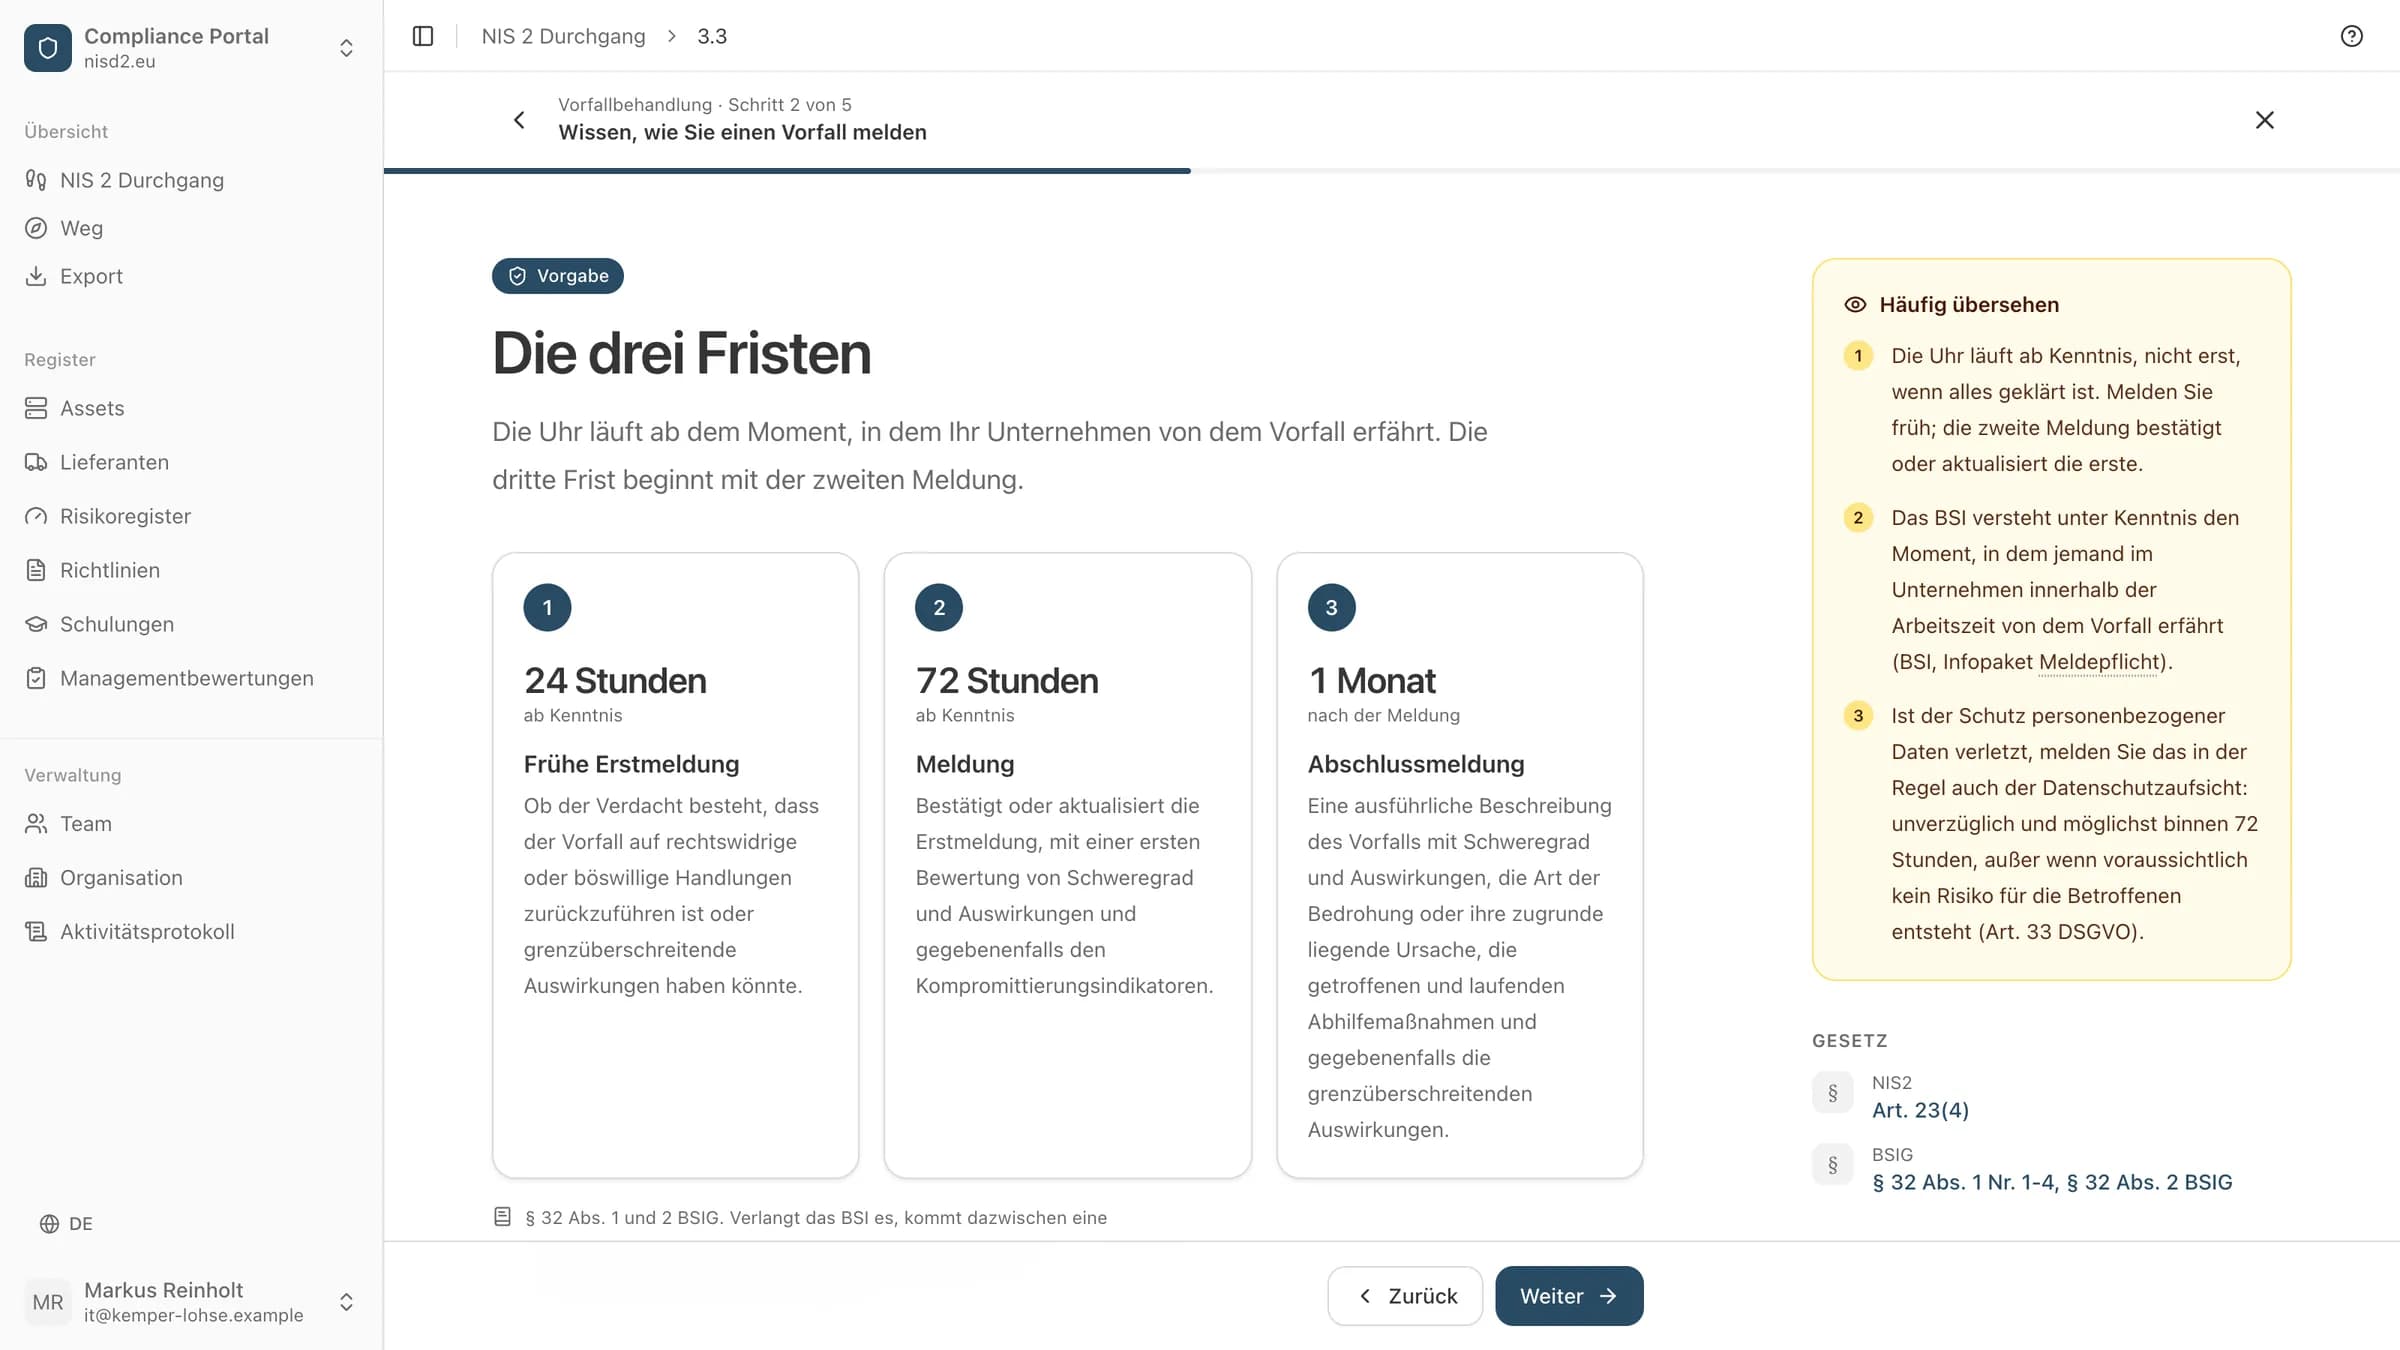Expand the Compliance Portal workspace switcher
The height and width of the screenshot is (1350, 2400).
pos(346,48)
